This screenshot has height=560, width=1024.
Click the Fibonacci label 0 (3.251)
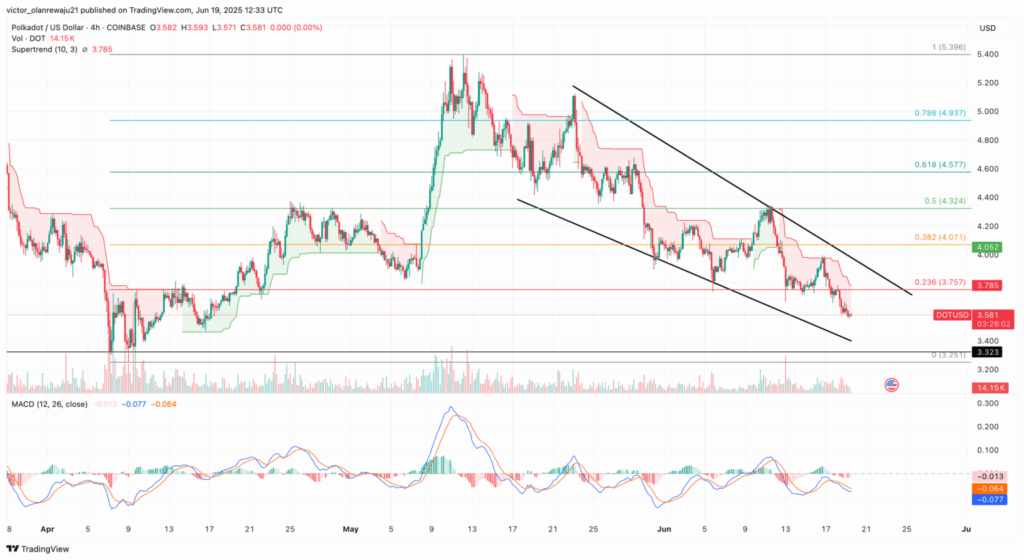coord(948,355)
